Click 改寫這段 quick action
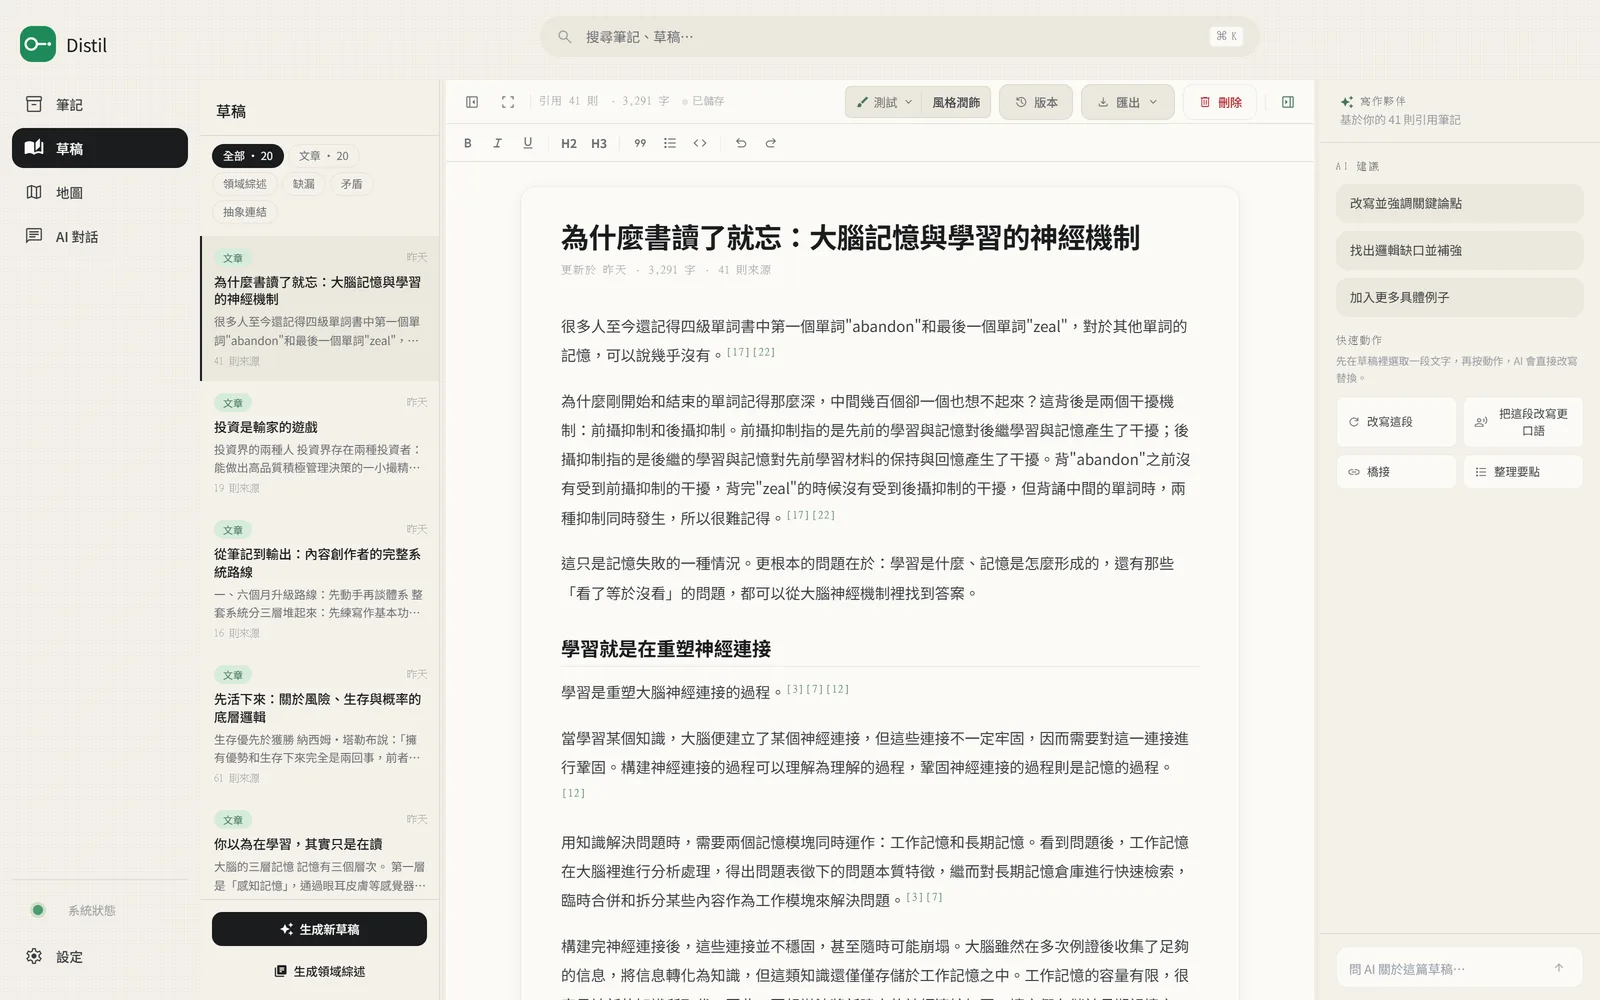The image size is (1600, 1000). point(1396,422)
